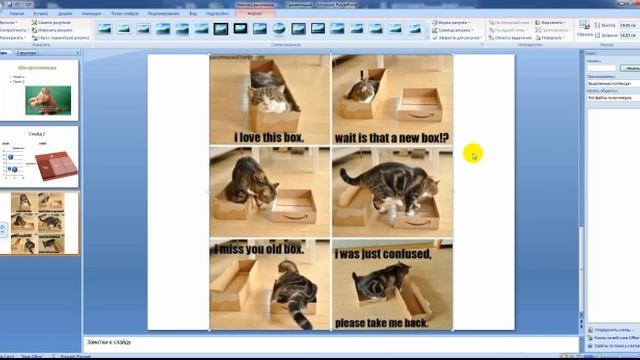Open picture styles dialog launcher
The width and height of the screenshot is (640, 360).
(482, 44)
